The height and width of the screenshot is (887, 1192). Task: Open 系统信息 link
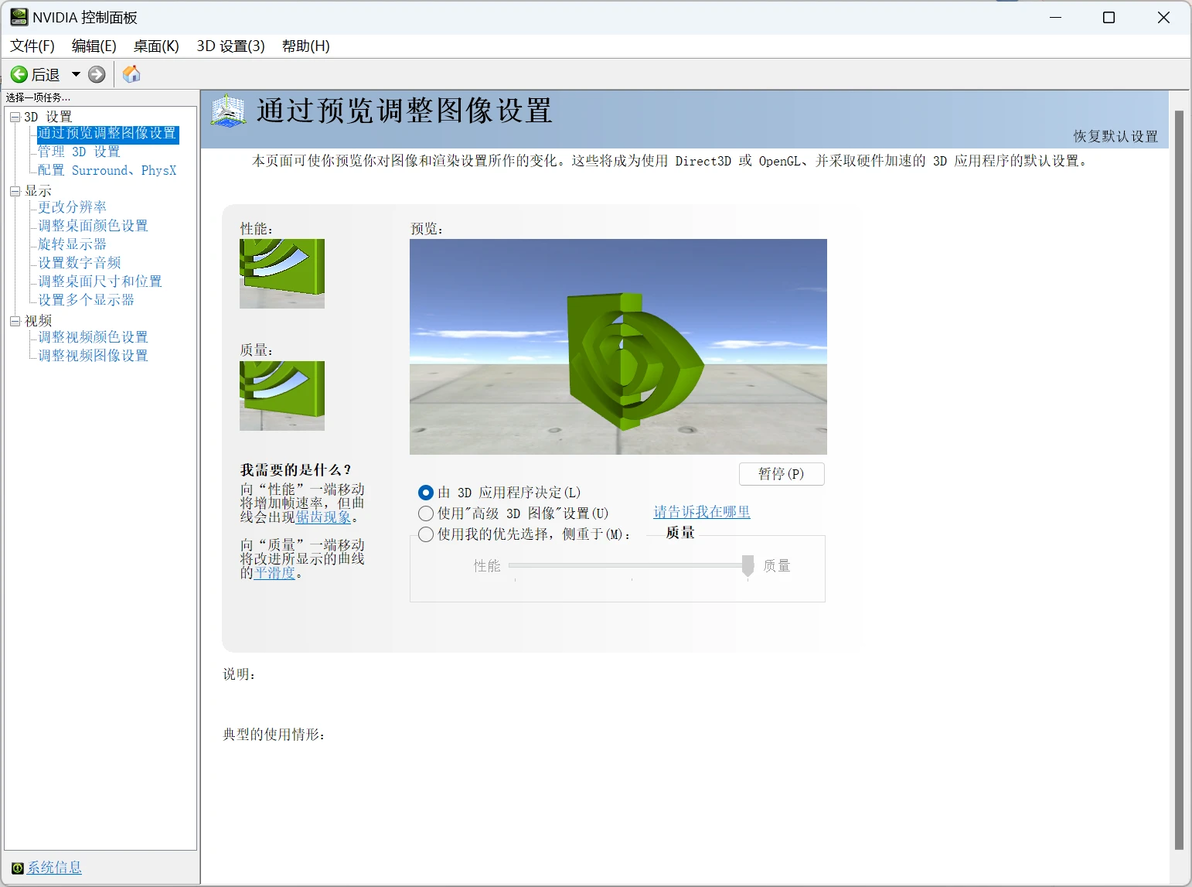(54, 868)
